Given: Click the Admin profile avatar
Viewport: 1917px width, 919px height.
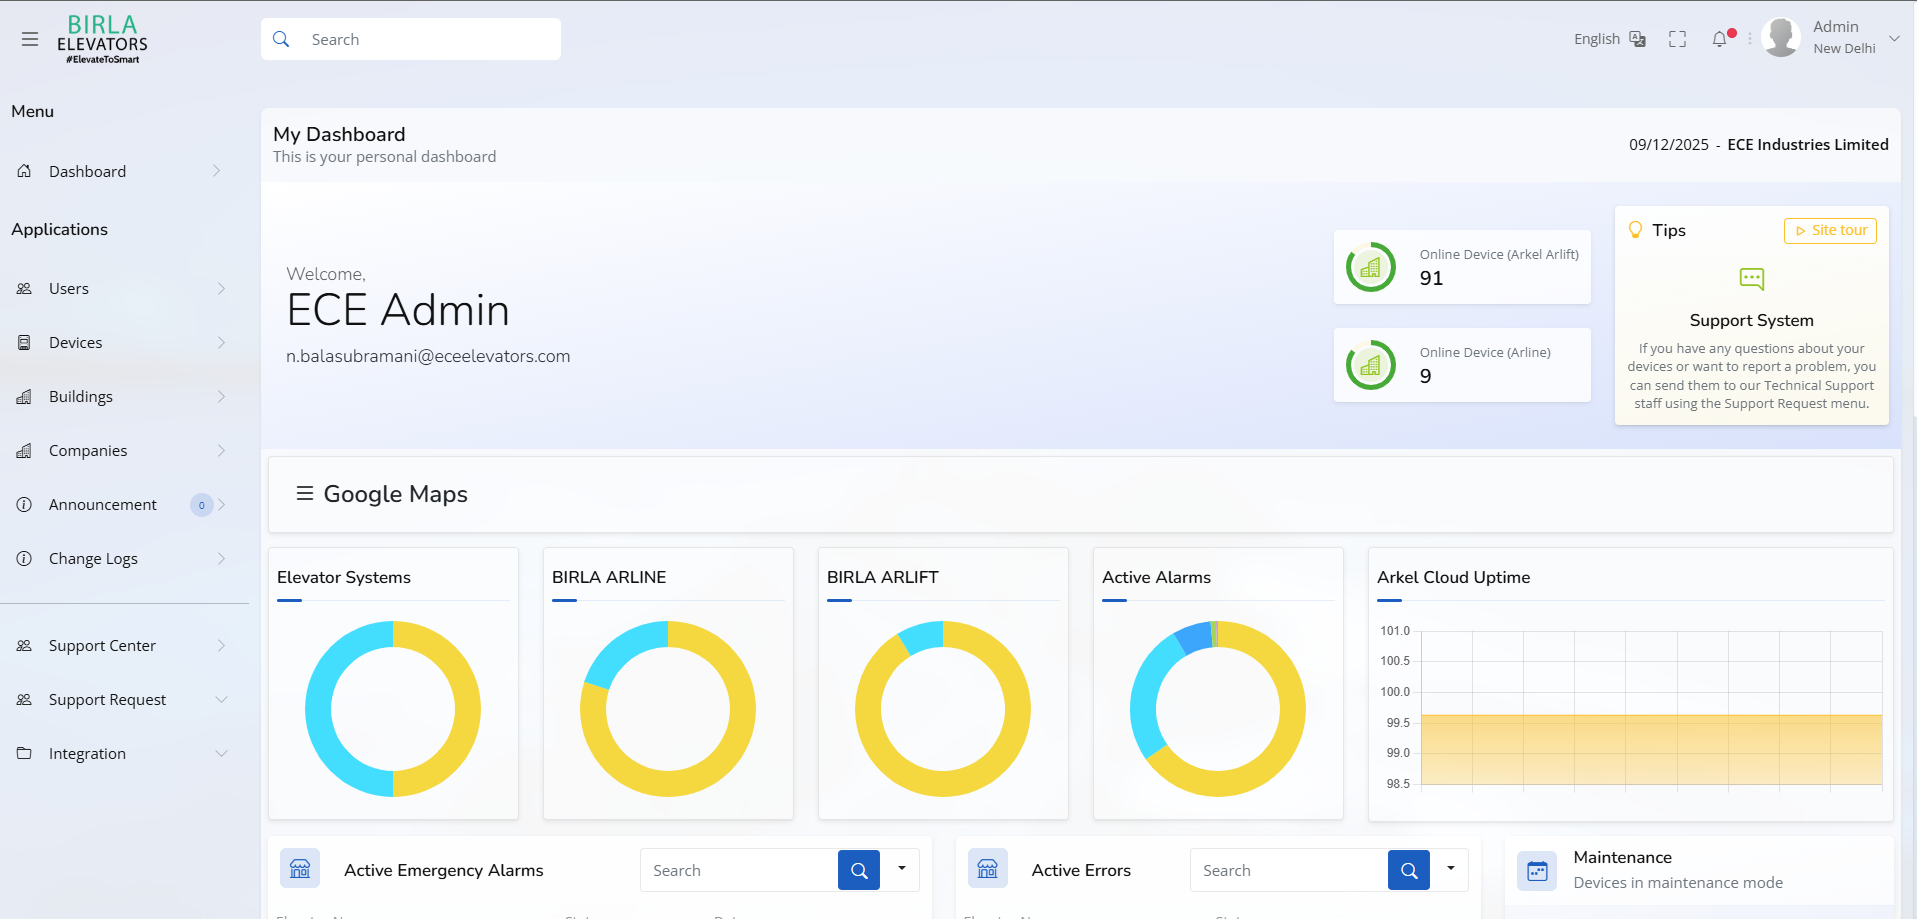Looking at the screenshot, I should 1781,38.
